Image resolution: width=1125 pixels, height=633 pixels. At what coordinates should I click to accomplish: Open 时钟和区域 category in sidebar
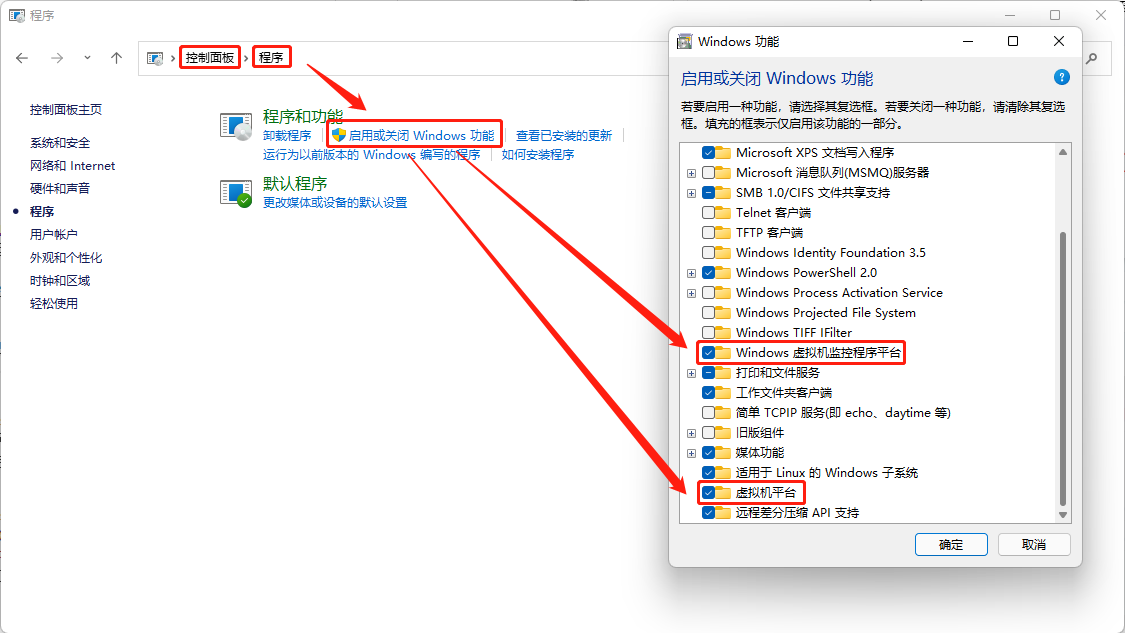[x=60, y=281]
